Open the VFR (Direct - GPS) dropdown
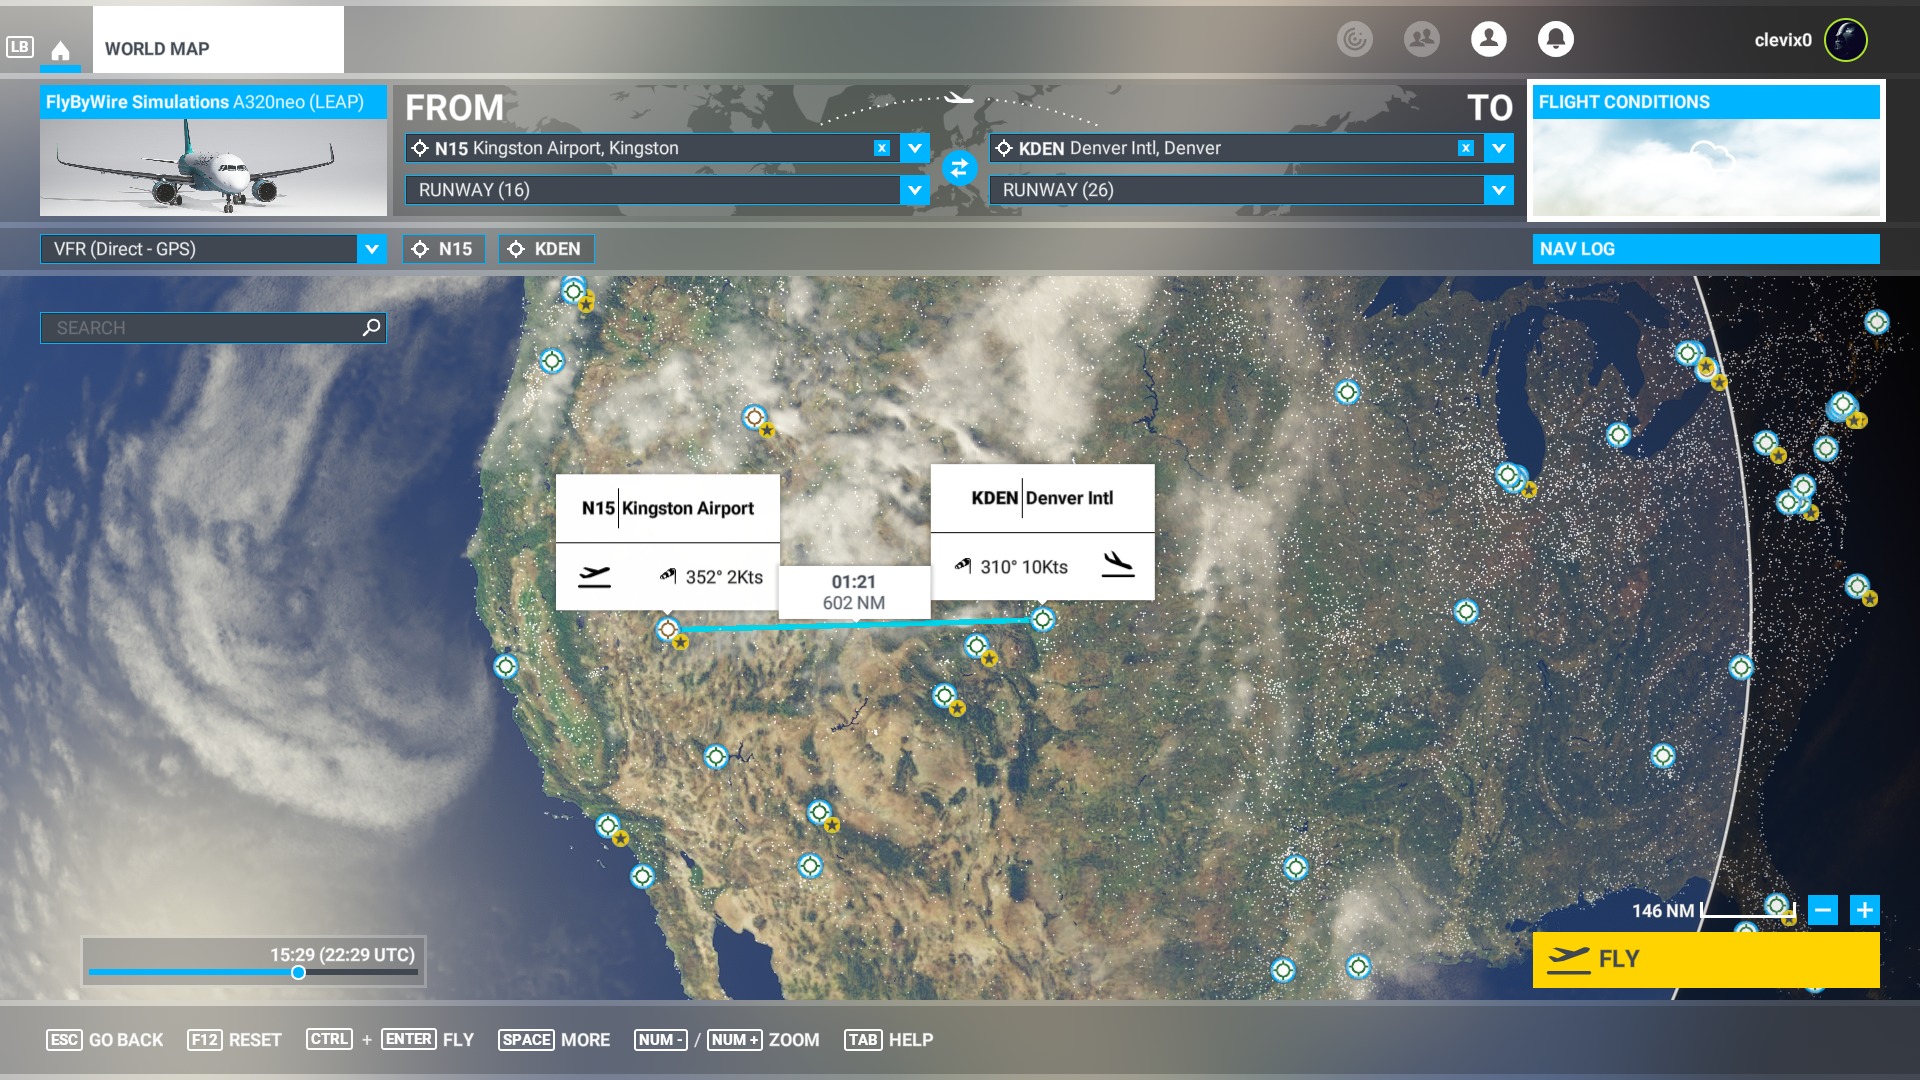This screenshot has width=1920, height=1080. tap(212, 249)
